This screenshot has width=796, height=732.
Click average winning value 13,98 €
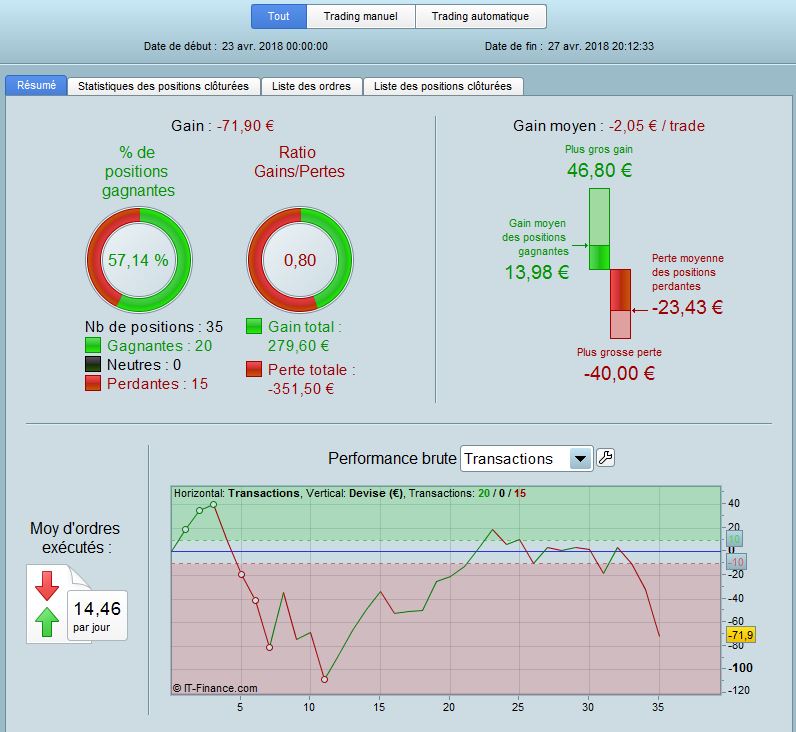[537, 273]
